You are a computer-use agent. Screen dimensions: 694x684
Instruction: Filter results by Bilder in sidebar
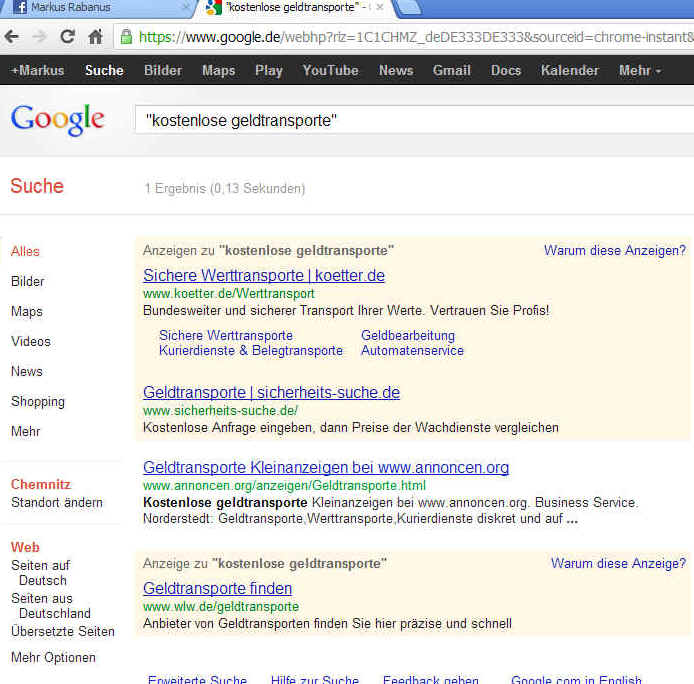click(x=27, y=281)
